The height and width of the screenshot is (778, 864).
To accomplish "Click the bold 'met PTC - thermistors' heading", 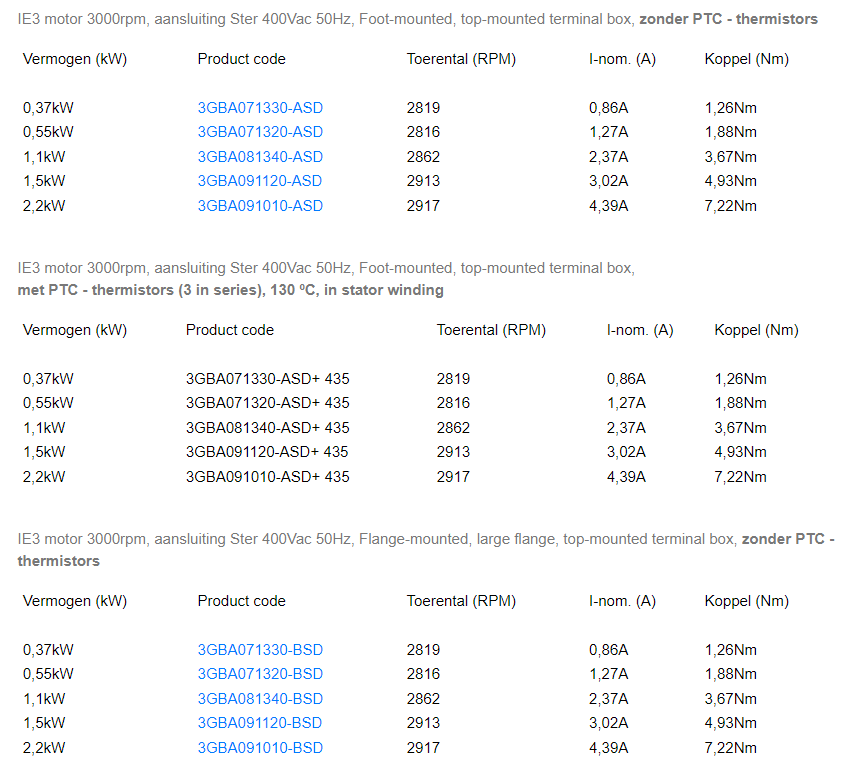I will point(230,290).
